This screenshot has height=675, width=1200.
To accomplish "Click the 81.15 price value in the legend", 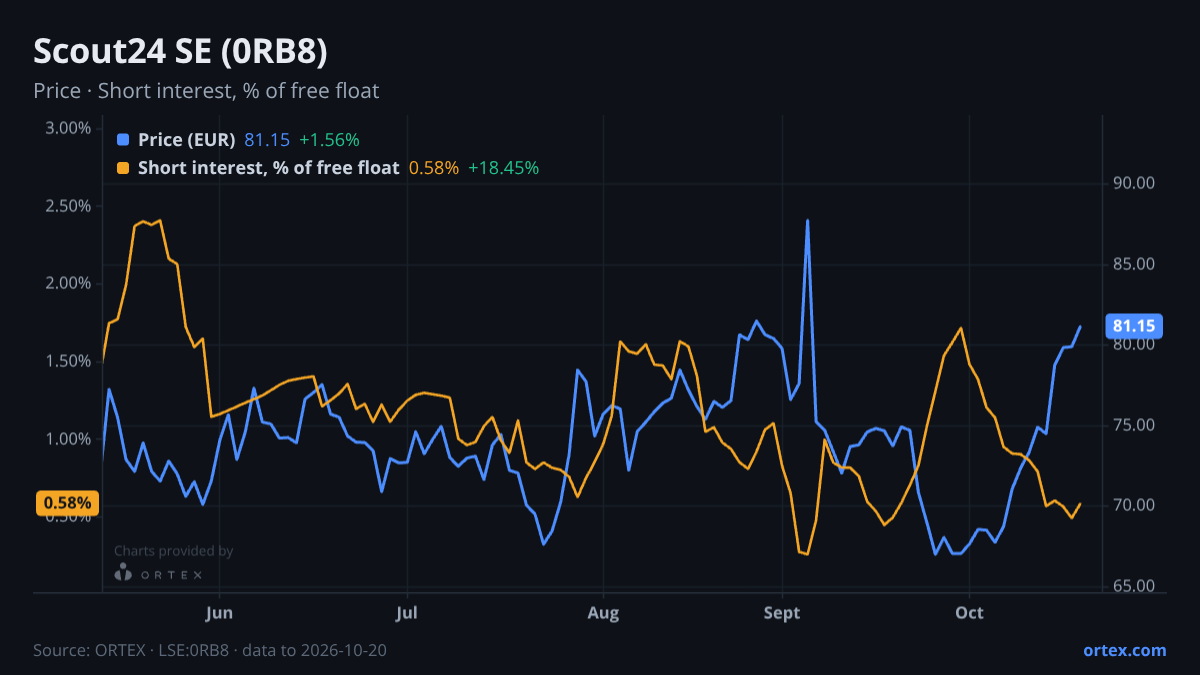I will pos(266,140).
